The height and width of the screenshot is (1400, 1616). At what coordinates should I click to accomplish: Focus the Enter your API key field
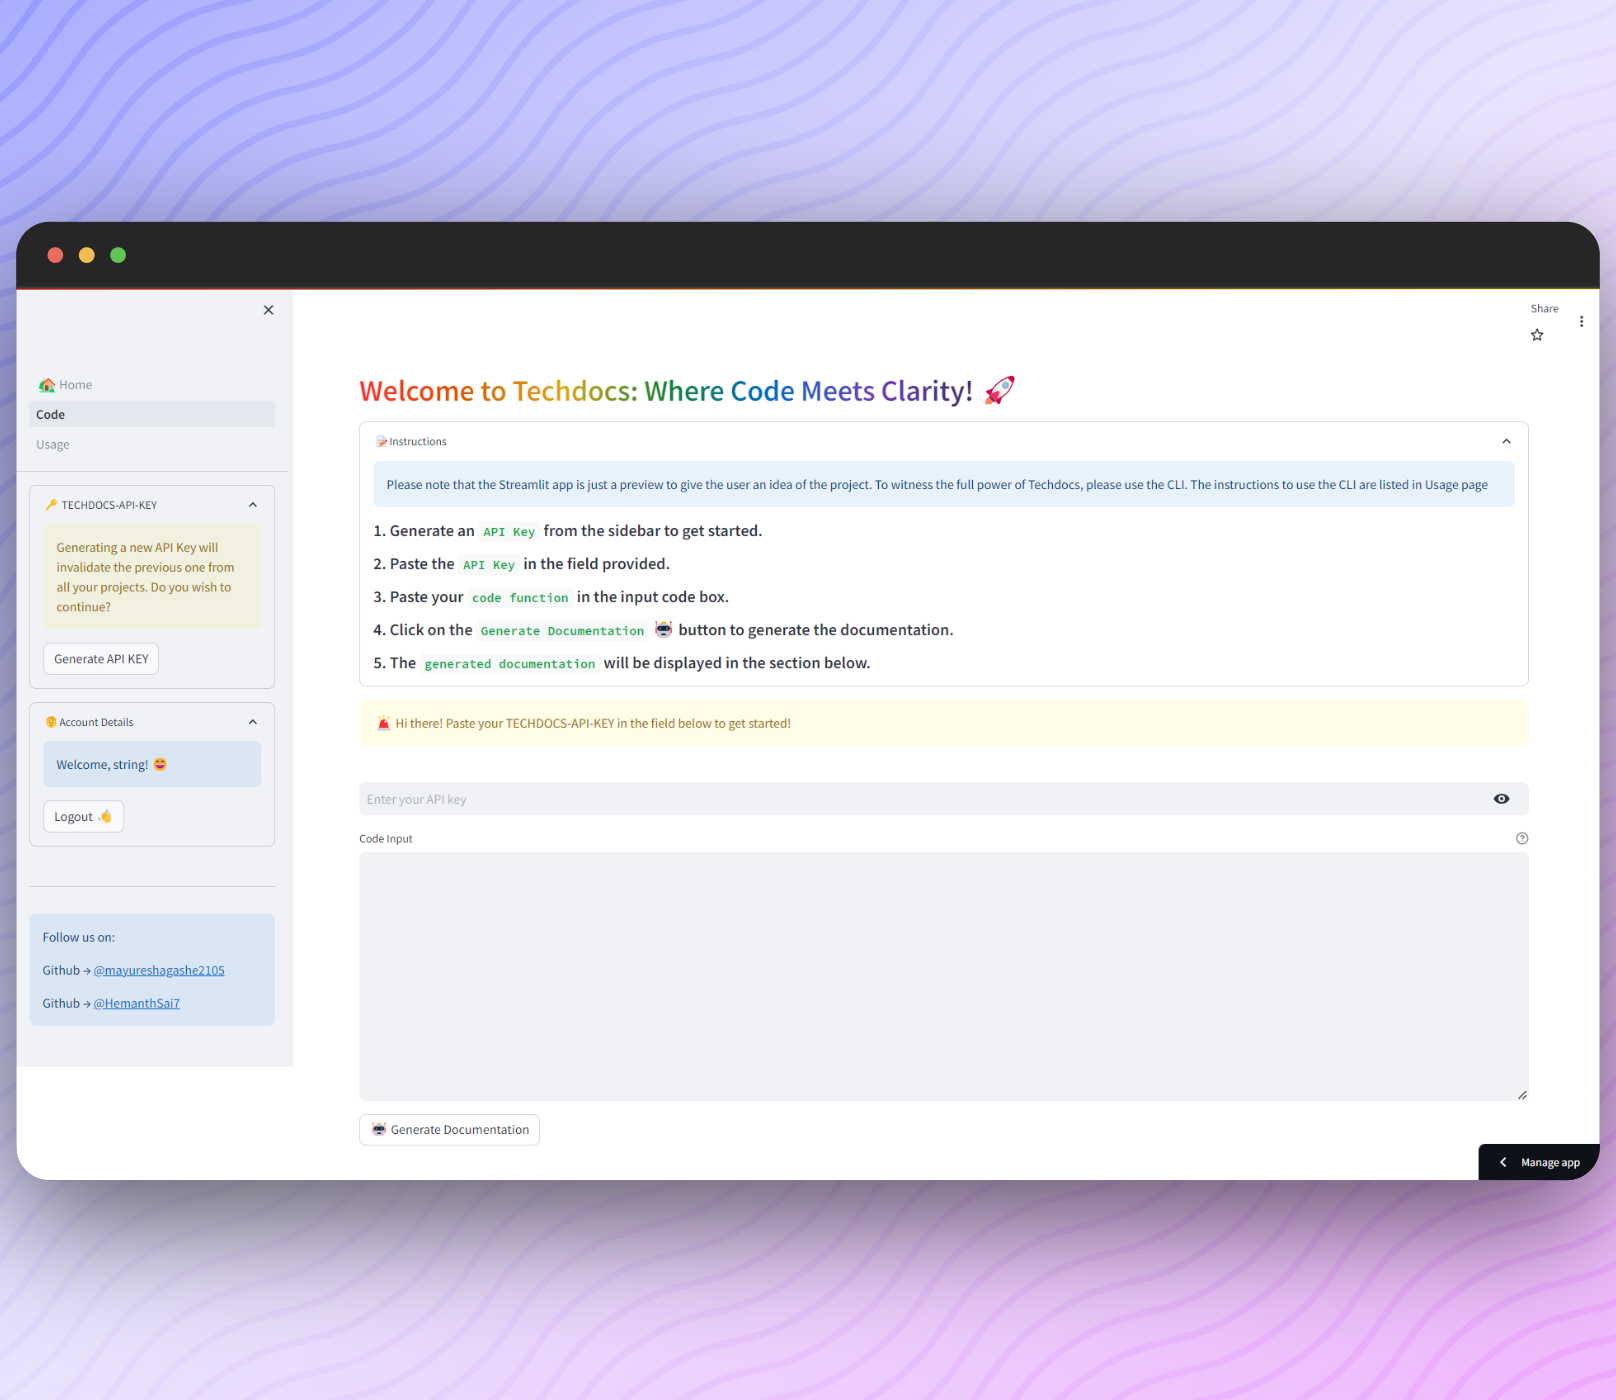(x=920, y=799)
